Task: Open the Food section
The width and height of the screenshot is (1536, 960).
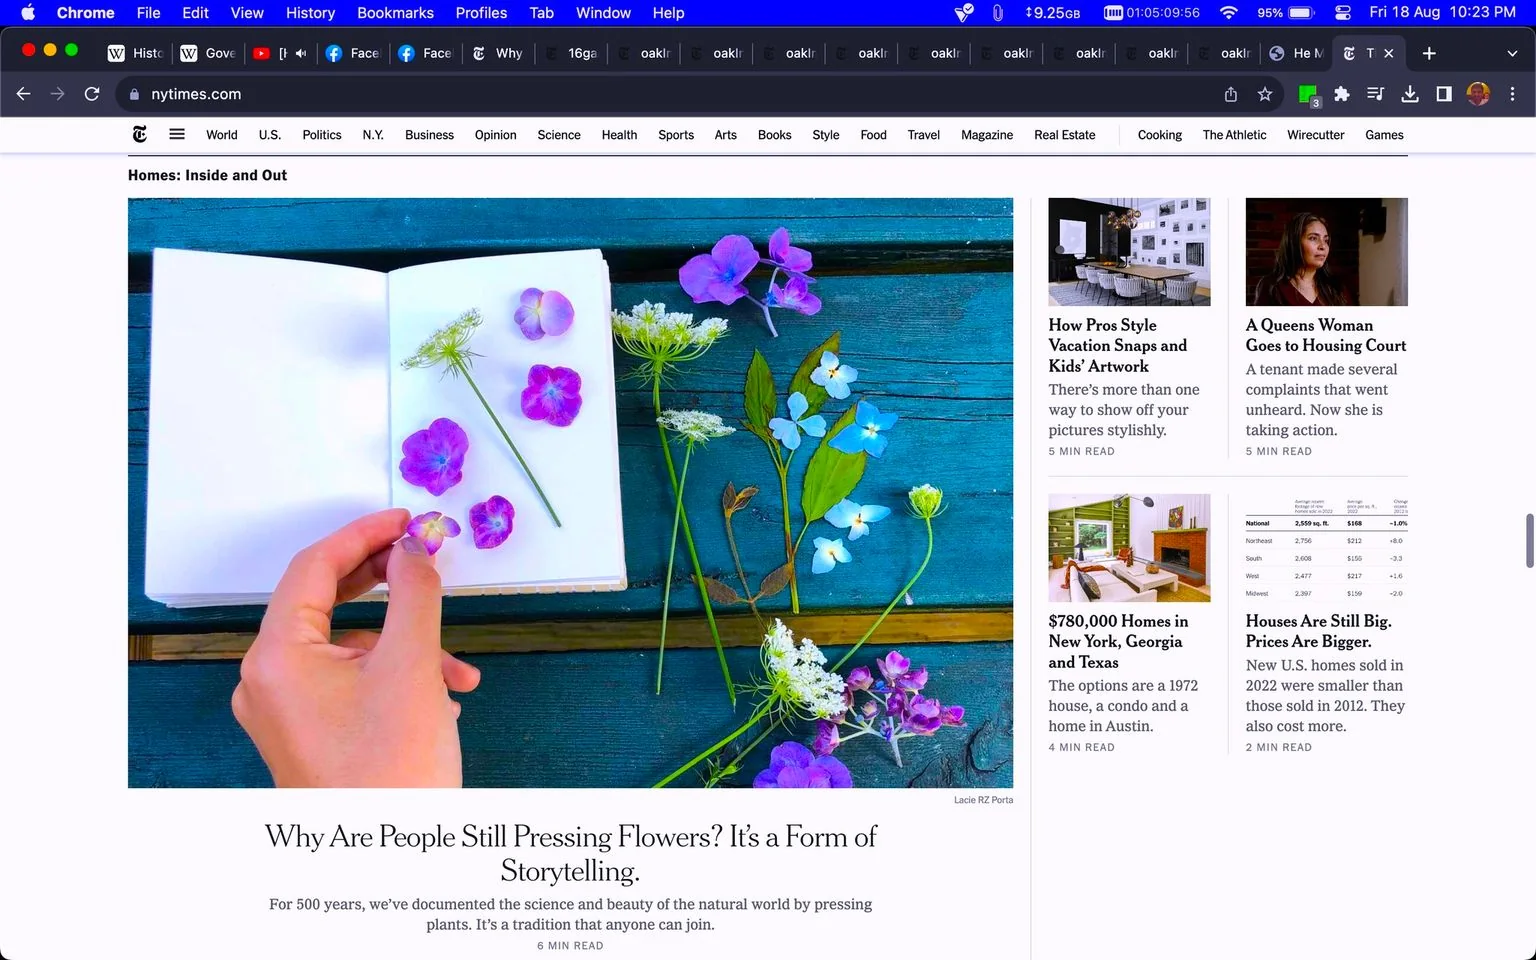Action: 873,135
